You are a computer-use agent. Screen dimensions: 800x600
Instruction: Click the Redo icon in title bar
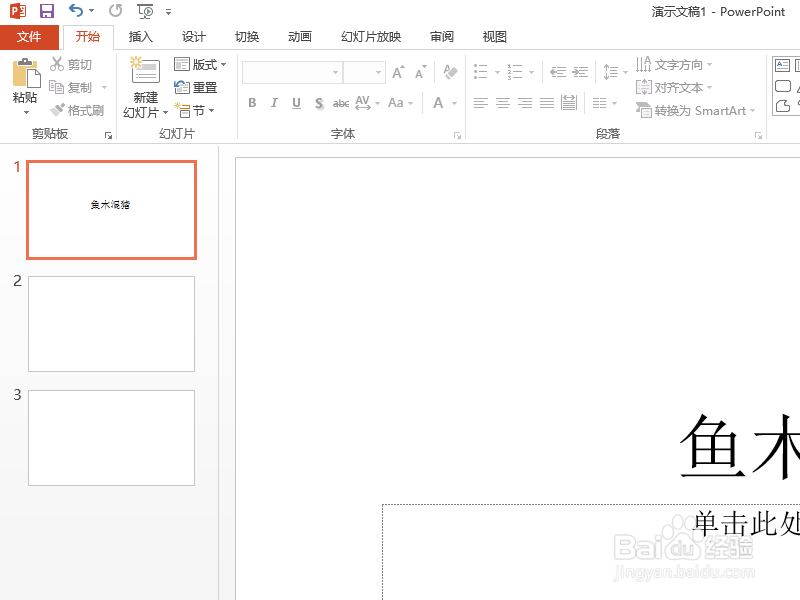[116, 11]
